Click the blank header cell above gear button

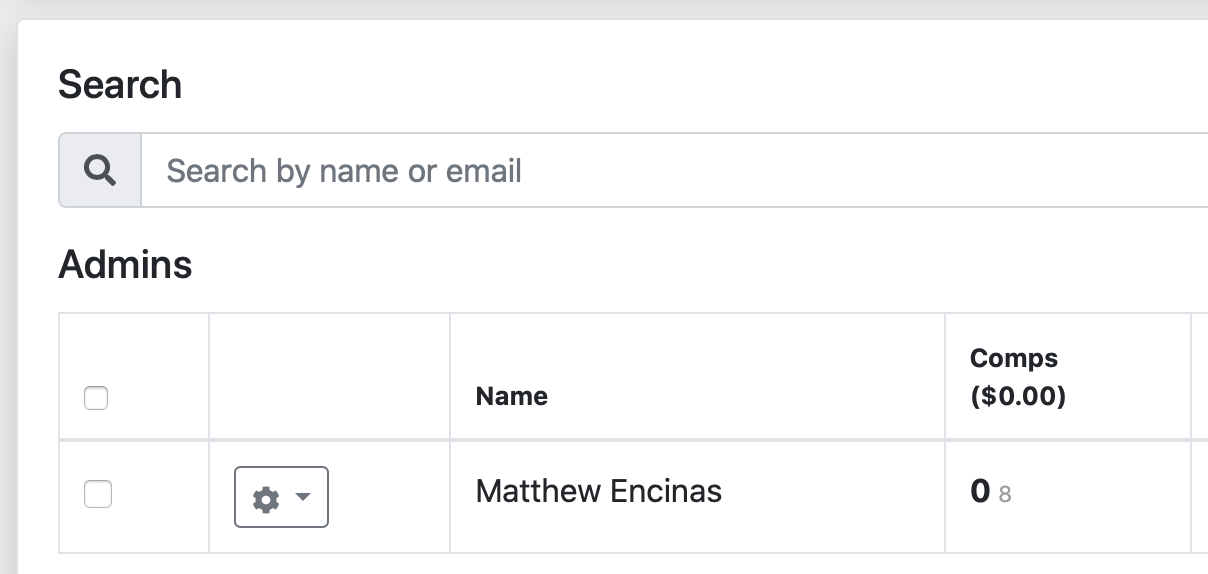click(x=329, y=376)
